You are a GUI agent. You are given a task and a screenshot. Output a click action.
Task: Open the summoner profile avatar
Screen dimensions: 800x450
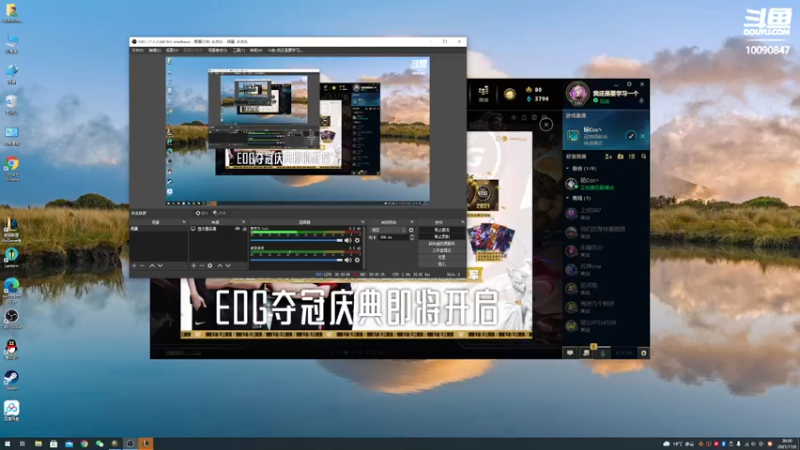(x=578, y=93)
